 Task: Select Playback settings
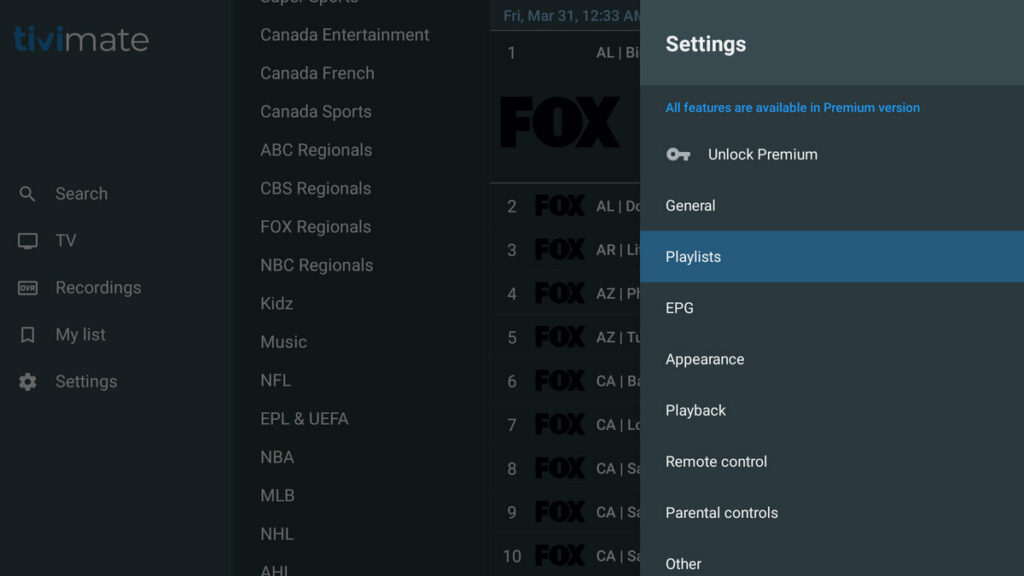[695, 410]
